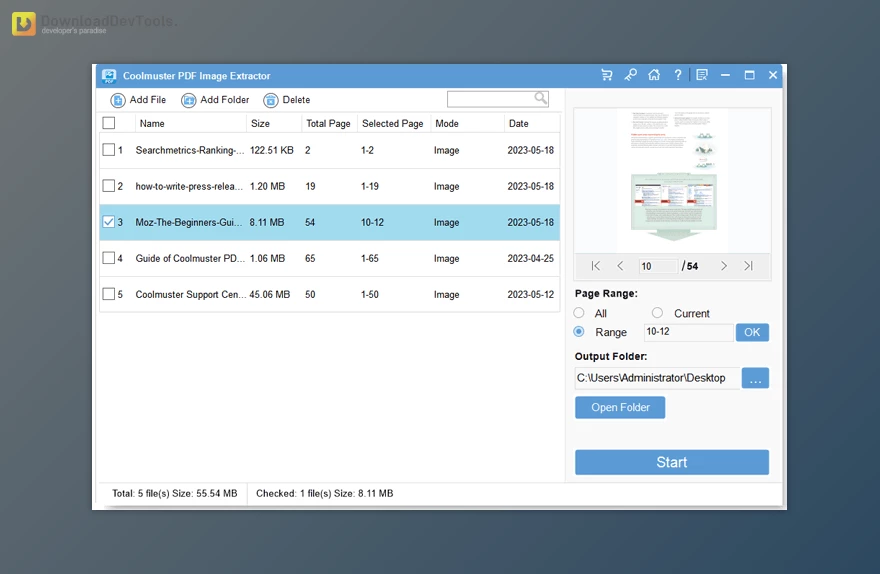Click the search magnifier icon
The height and width of the screenshot is (574, 880).
pos(540,99)
